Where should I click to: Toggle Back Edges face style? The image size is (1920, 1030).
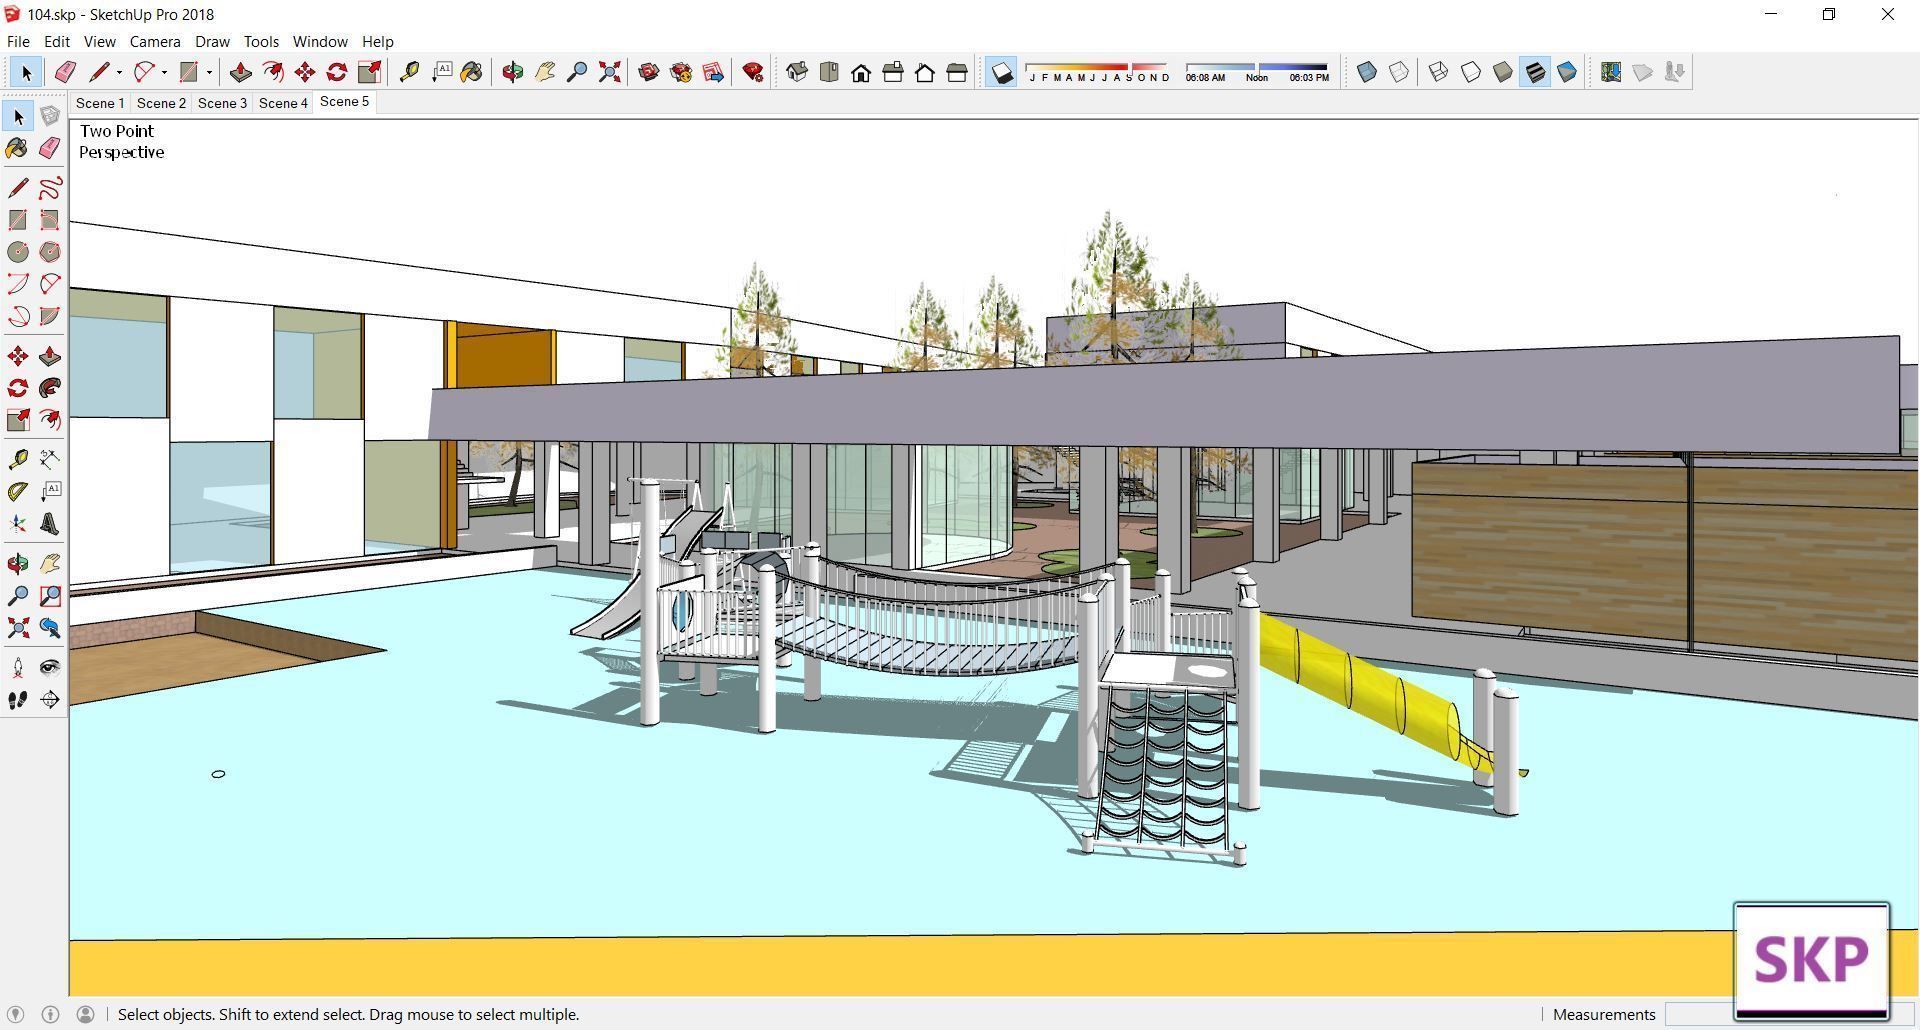[x=1399, y=72]
